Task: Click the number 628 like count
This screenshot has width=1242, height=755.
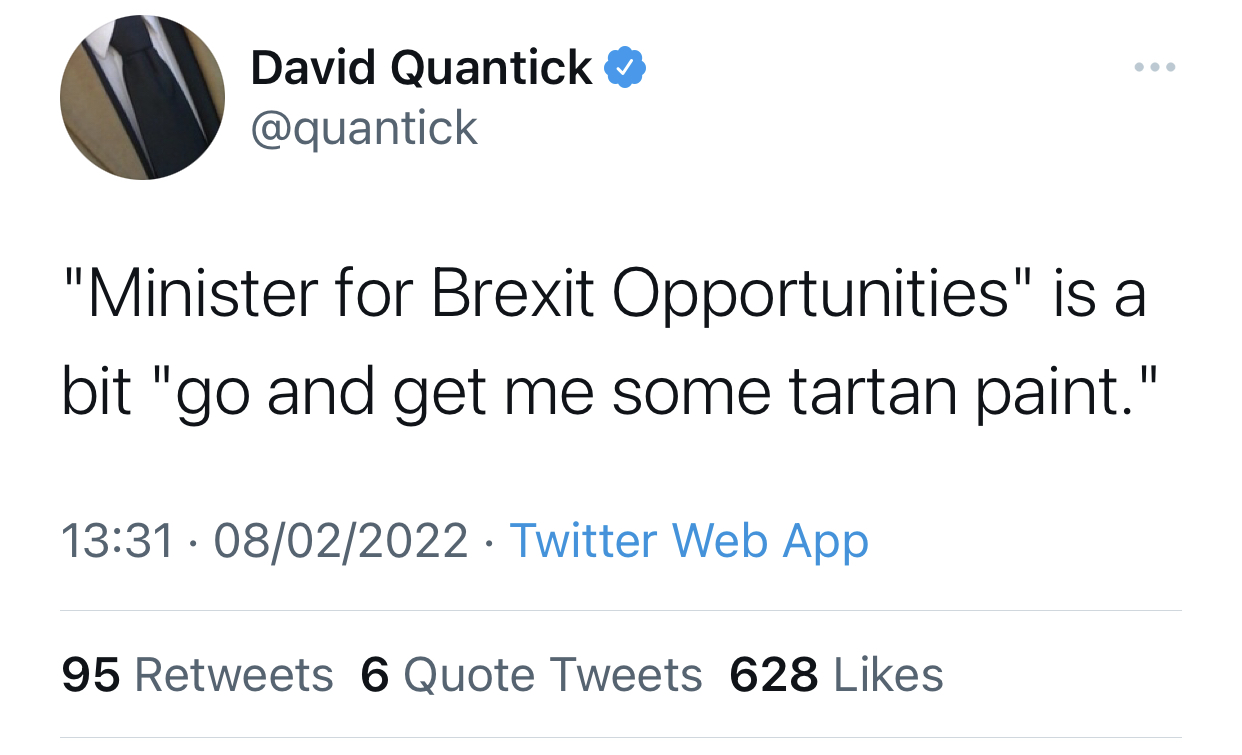Action: 773,675
